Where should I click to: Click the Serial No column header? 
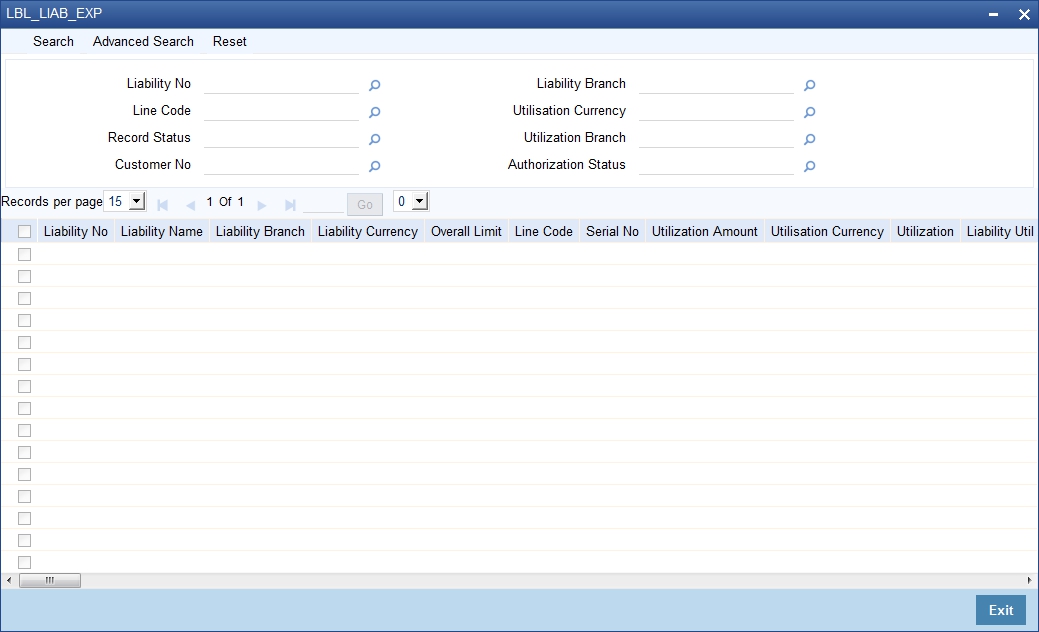tap(612, 231)
